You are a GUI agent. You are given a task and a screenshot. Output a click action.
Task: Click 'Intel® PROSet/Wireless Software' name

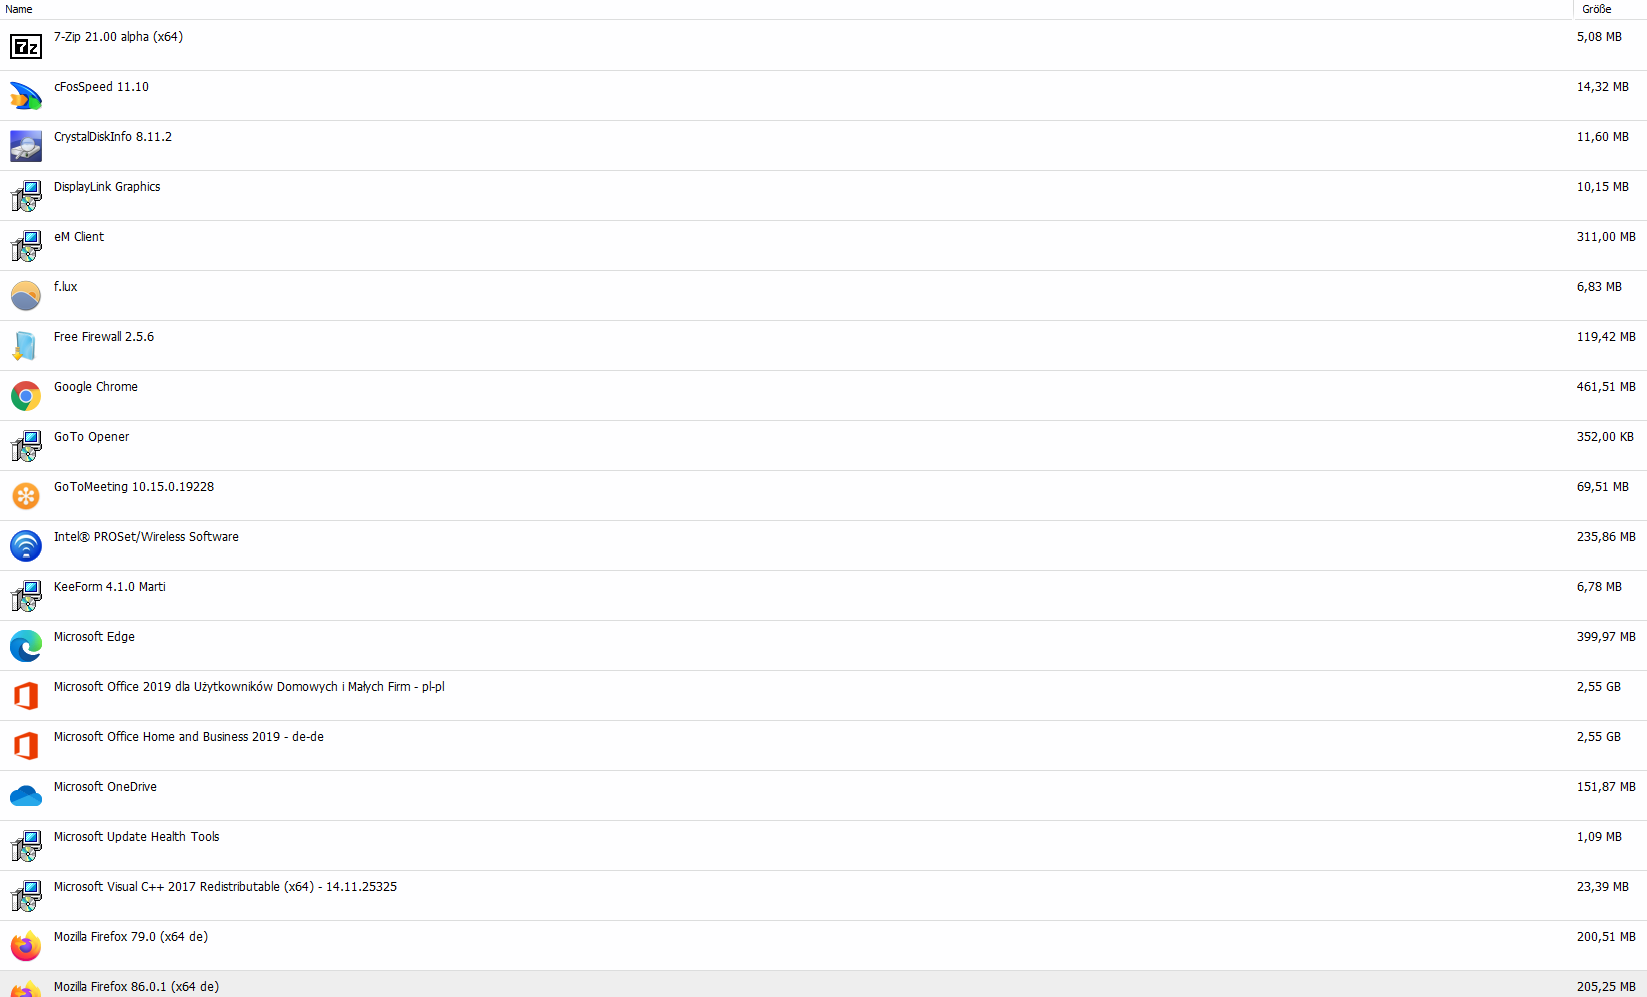pos(146,537)
